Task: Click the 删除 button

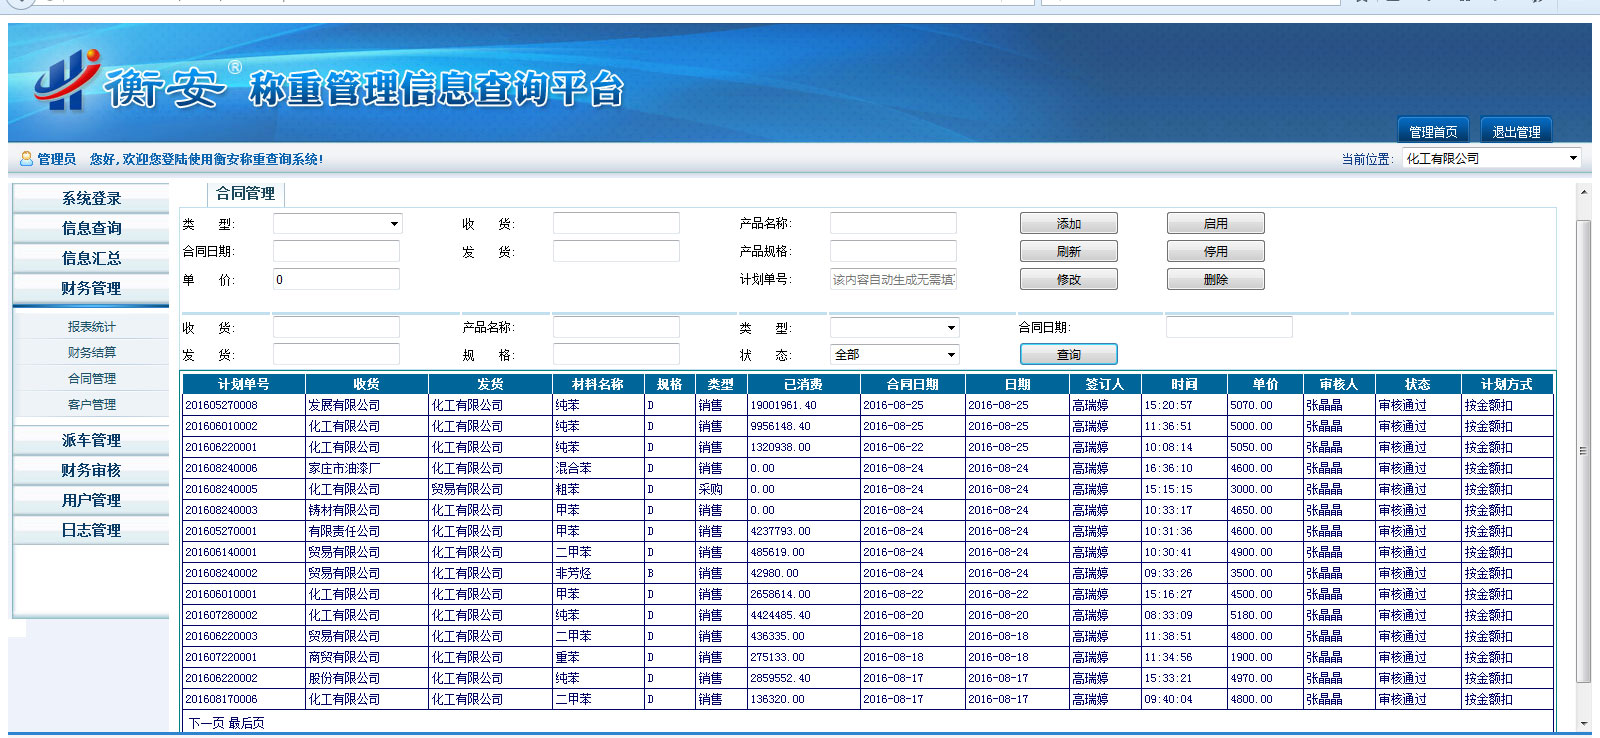Action: point(1215,280)
